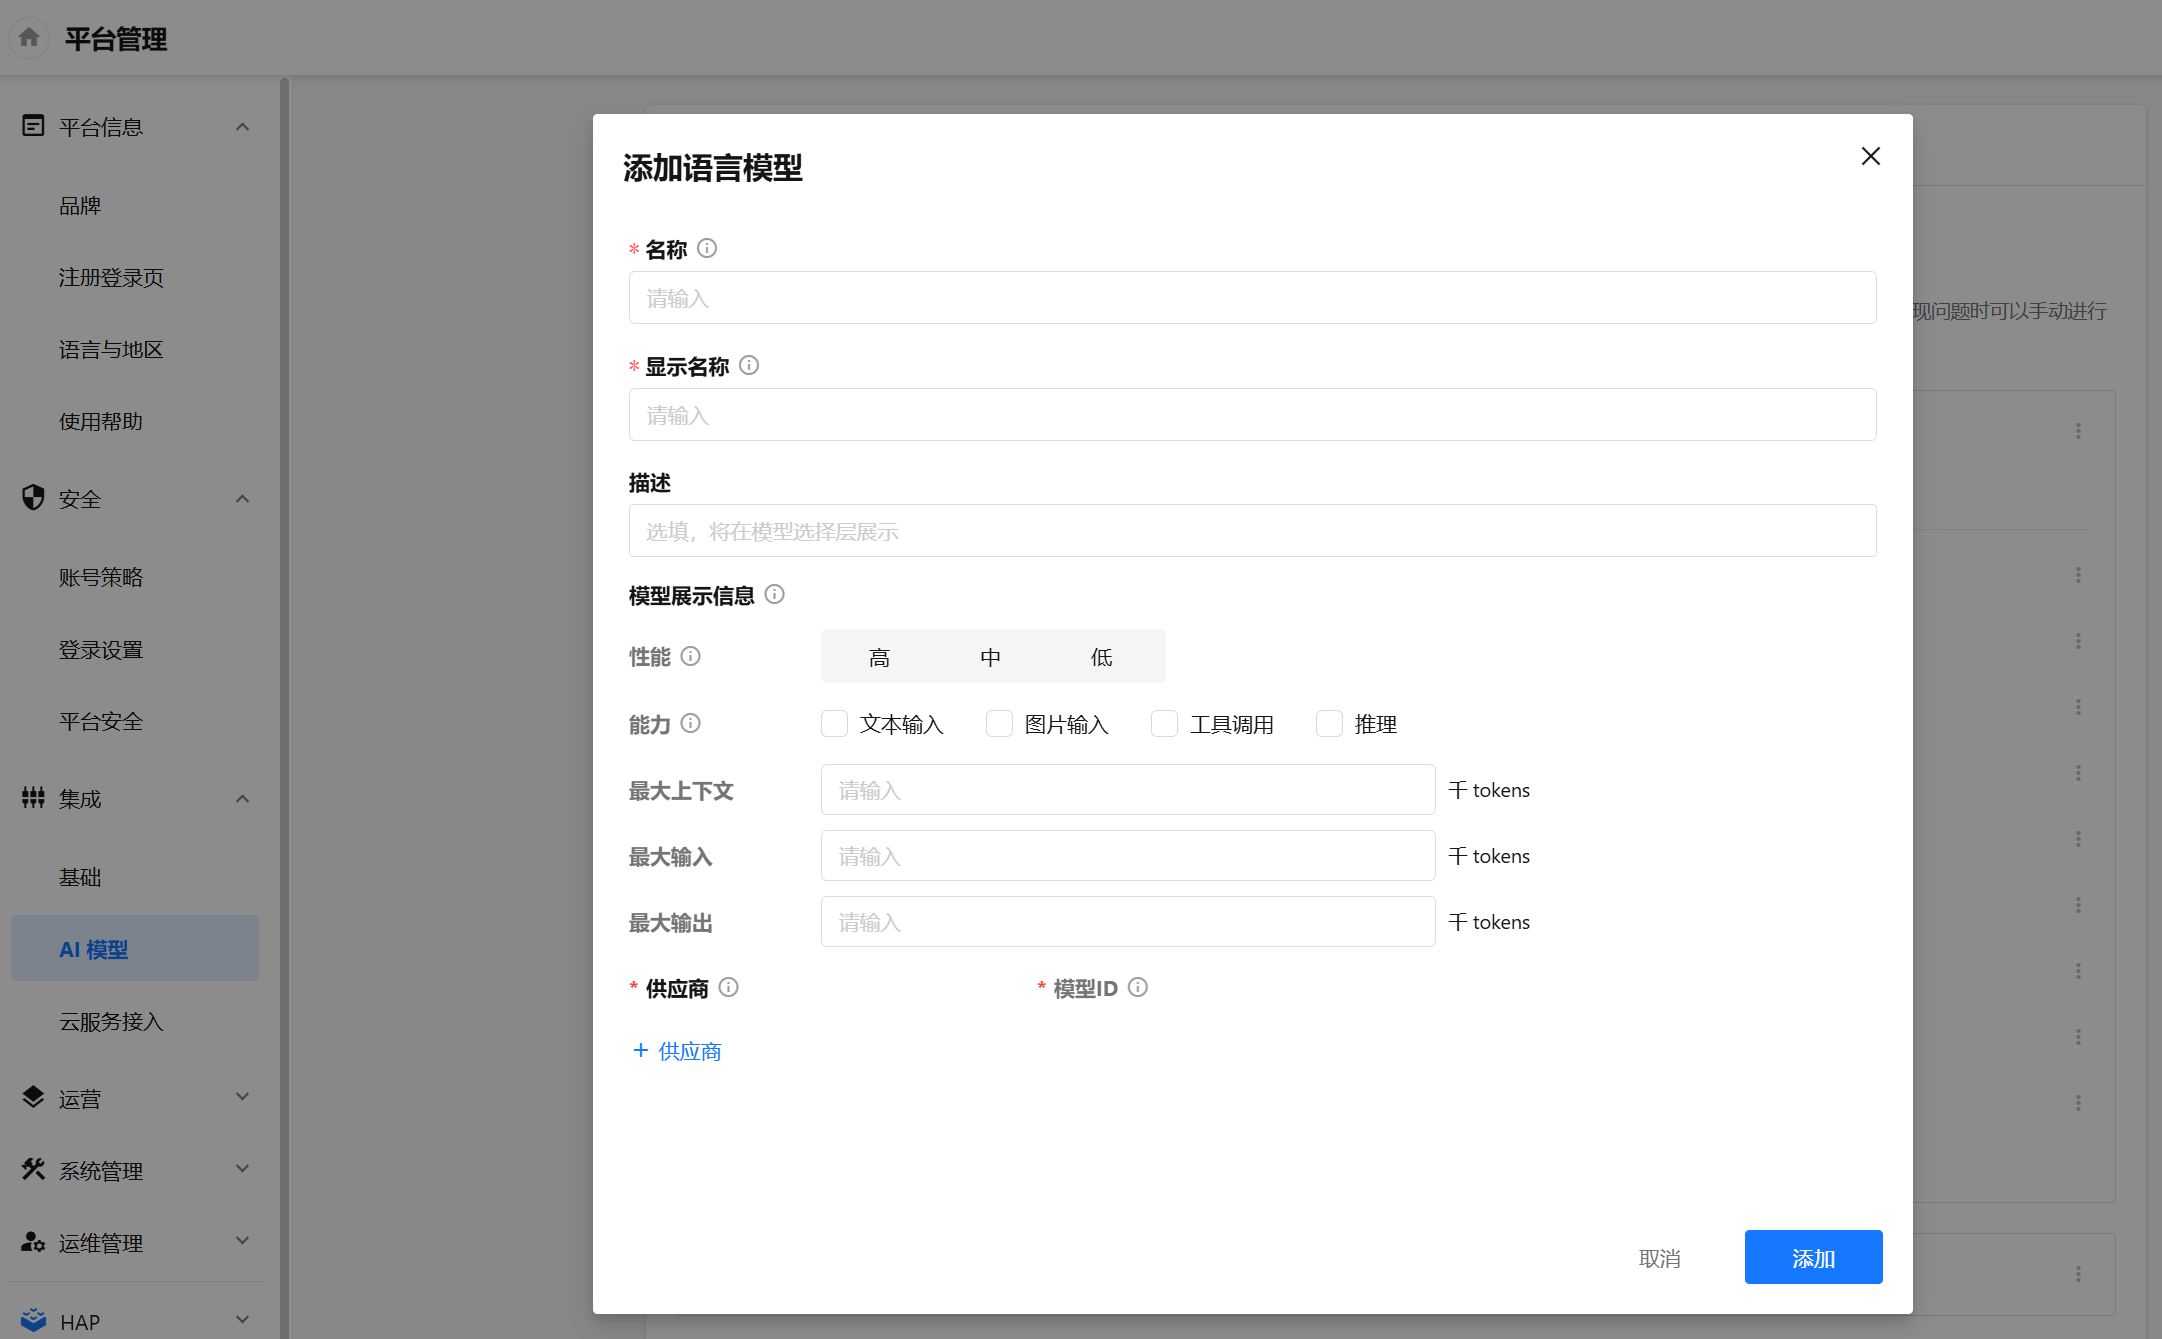Focus the 名称 input field
Viewport: 2162px width, 1339px height.
coord(1252,298)
